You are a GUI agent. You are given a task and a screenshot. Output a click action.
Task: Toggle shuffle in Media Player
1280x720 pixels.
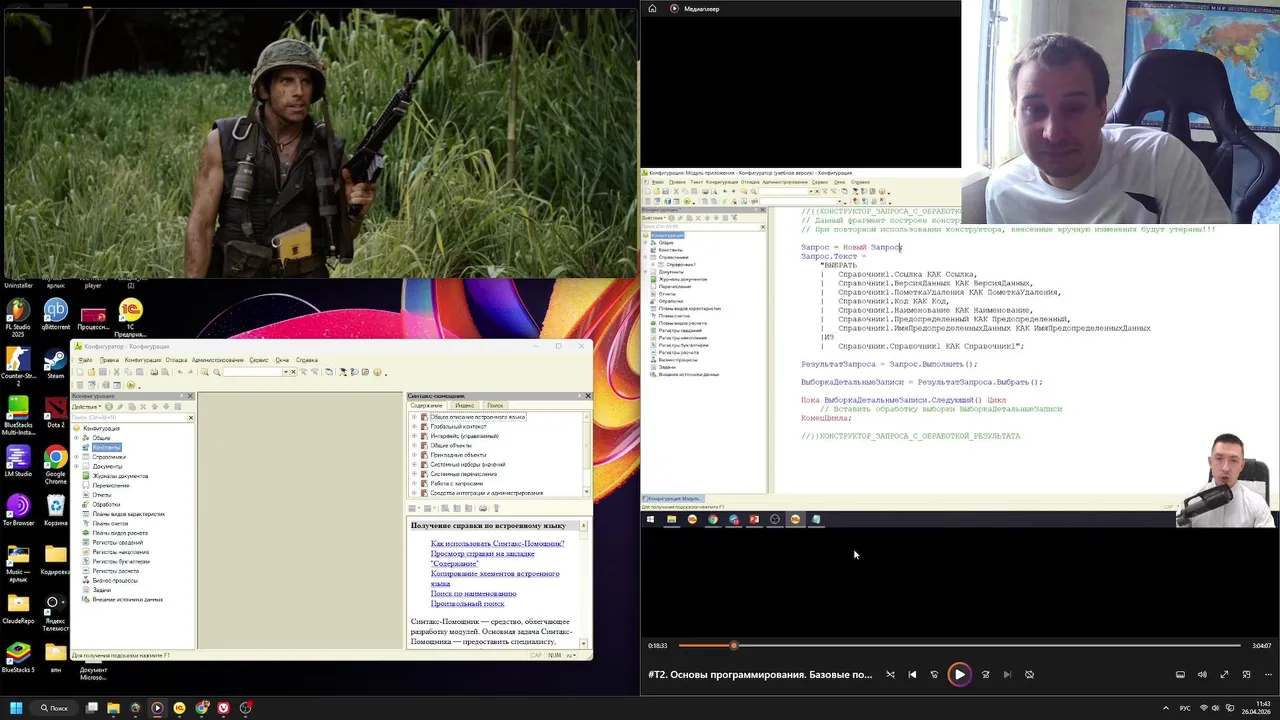(x=890, y=674)
